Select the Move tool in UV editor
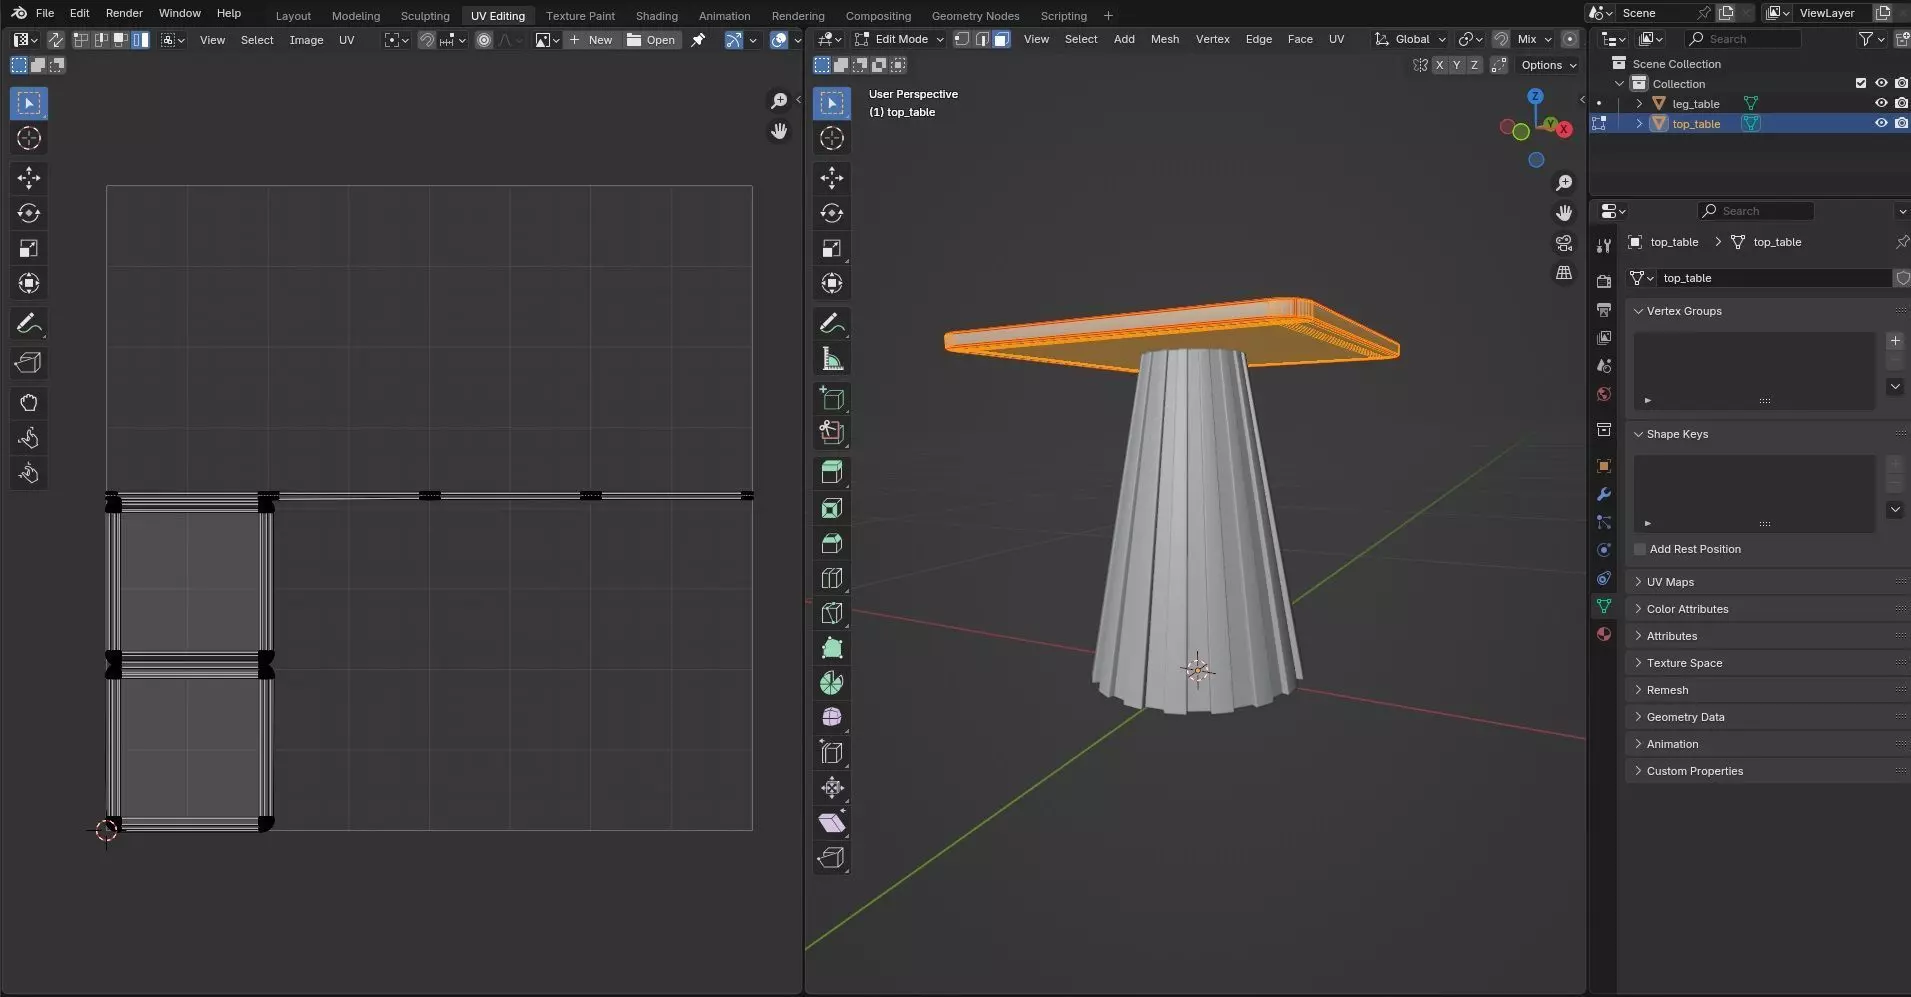This screenshot has width=1911, height=997. pyautogui.click(x=29, y=178)
